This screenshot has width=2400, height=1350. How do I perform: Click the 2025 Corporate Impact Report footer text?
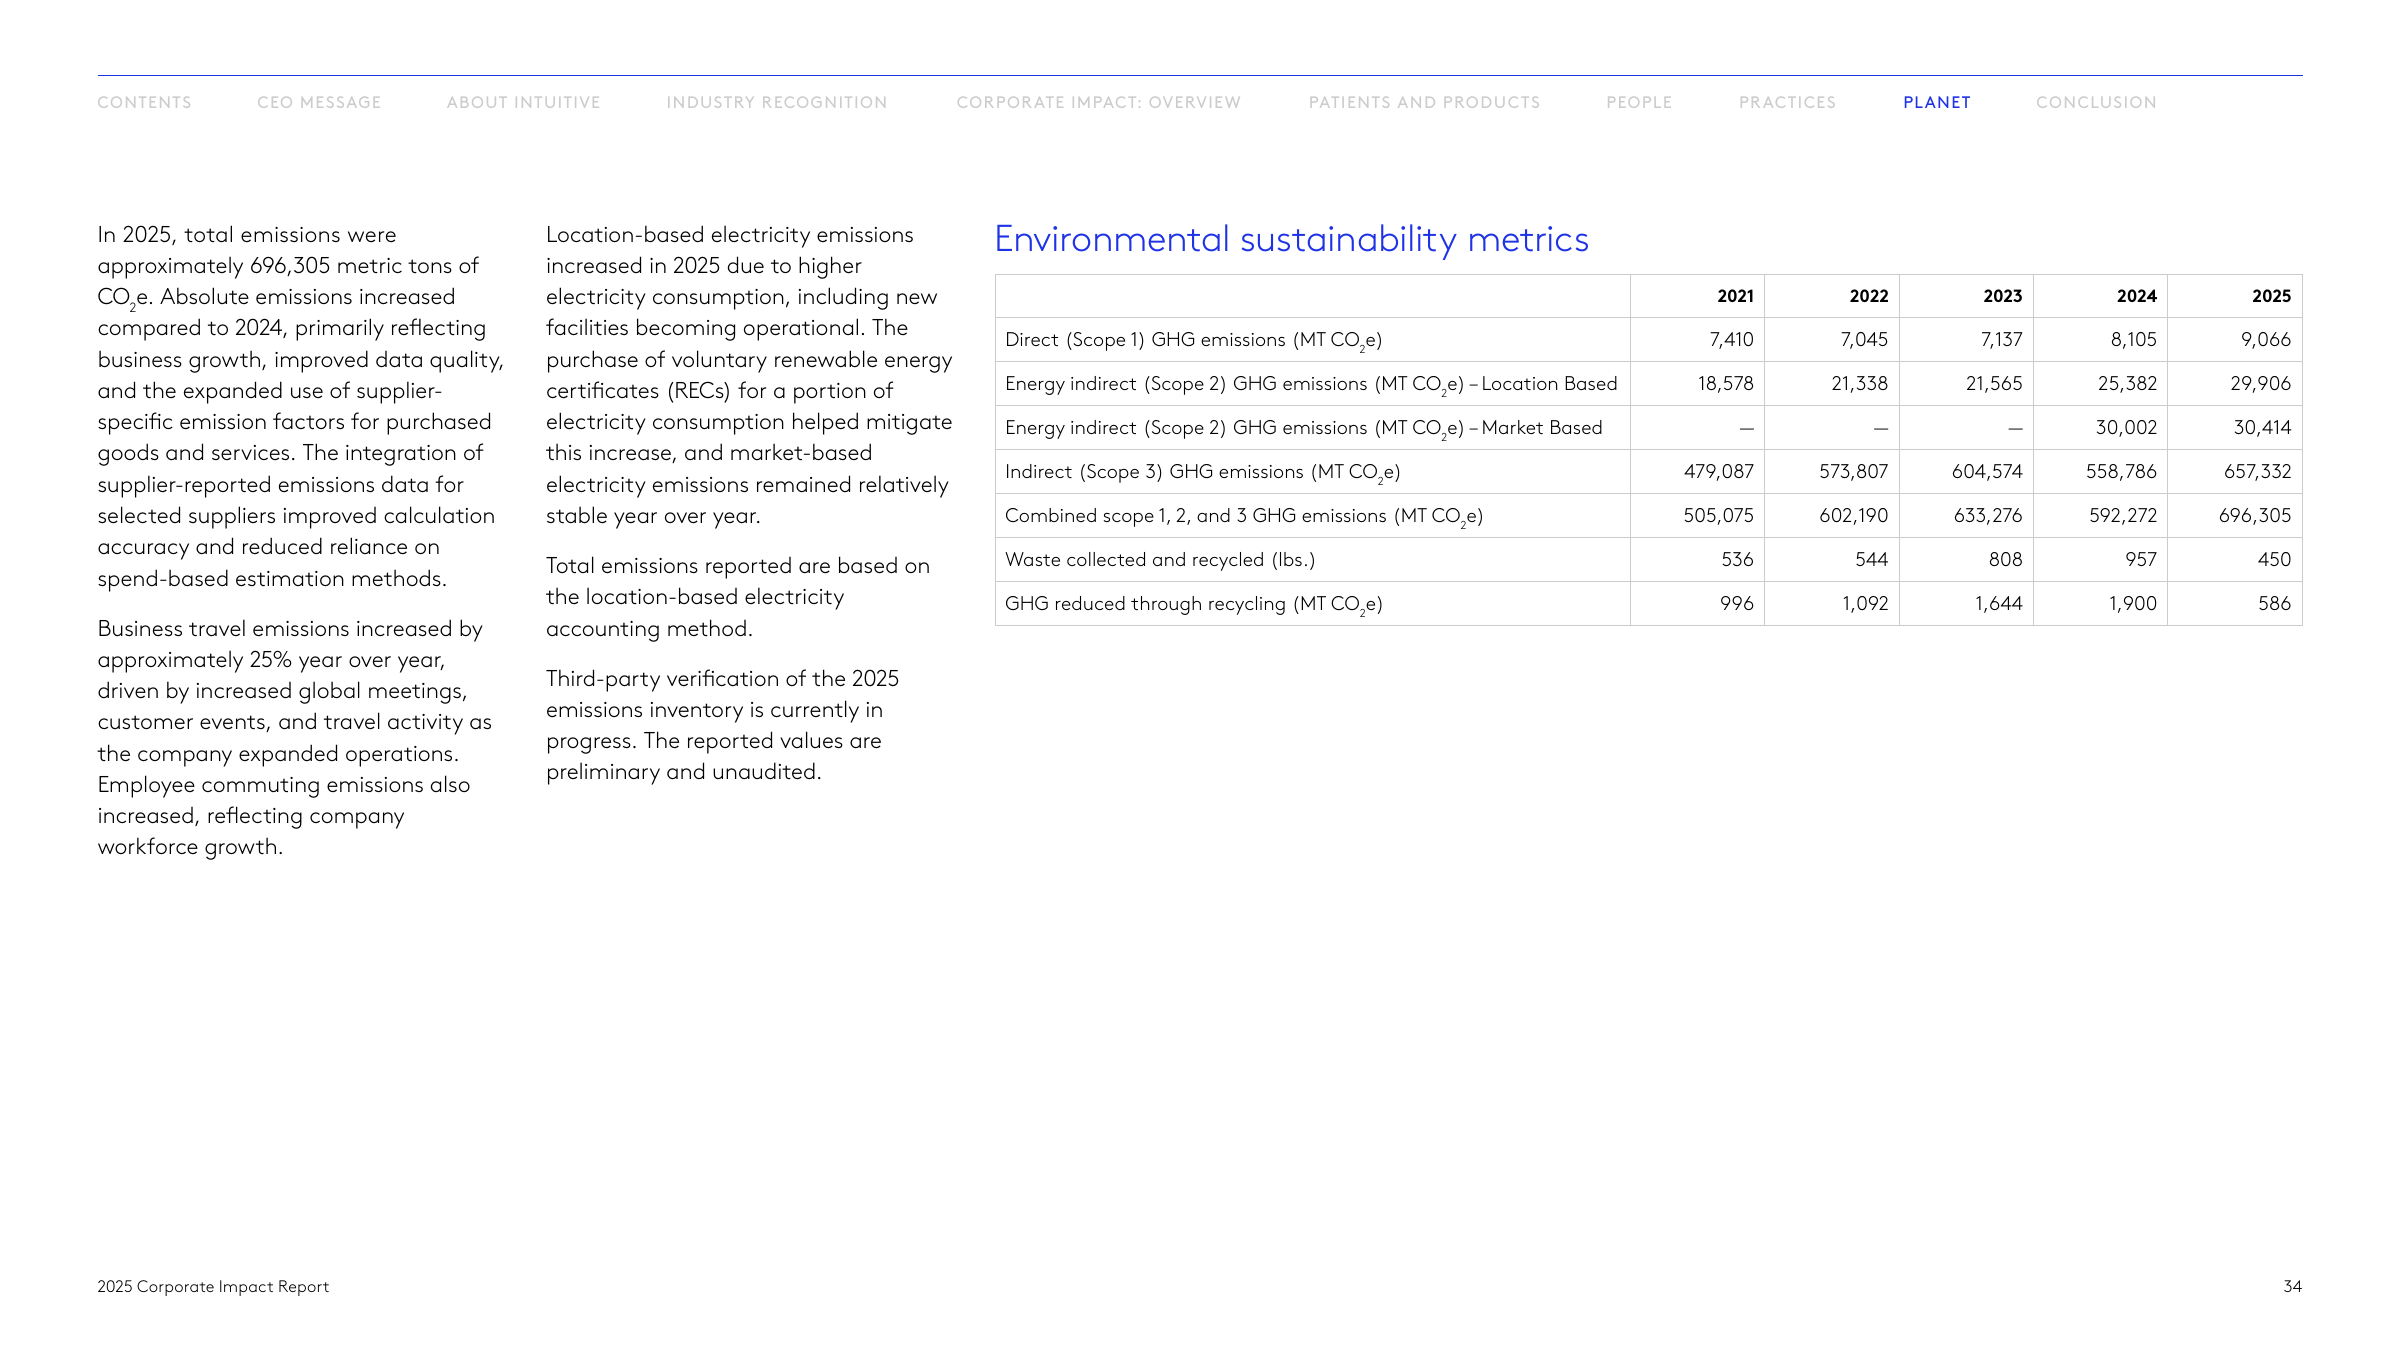[213, 1287]
